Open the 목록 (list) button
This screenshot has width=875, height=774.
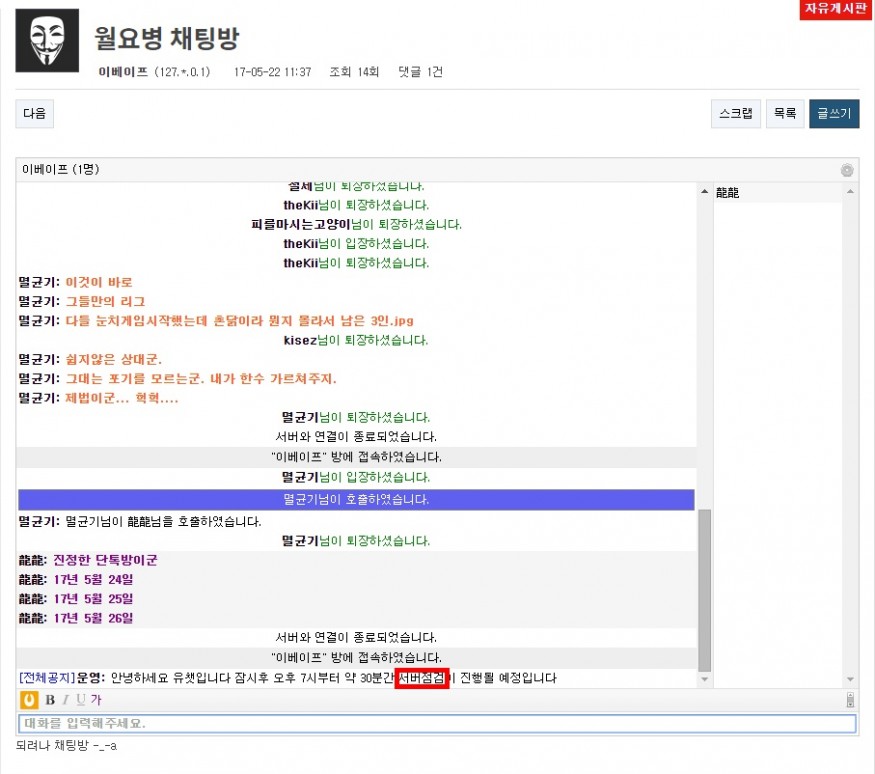[783, 114]
